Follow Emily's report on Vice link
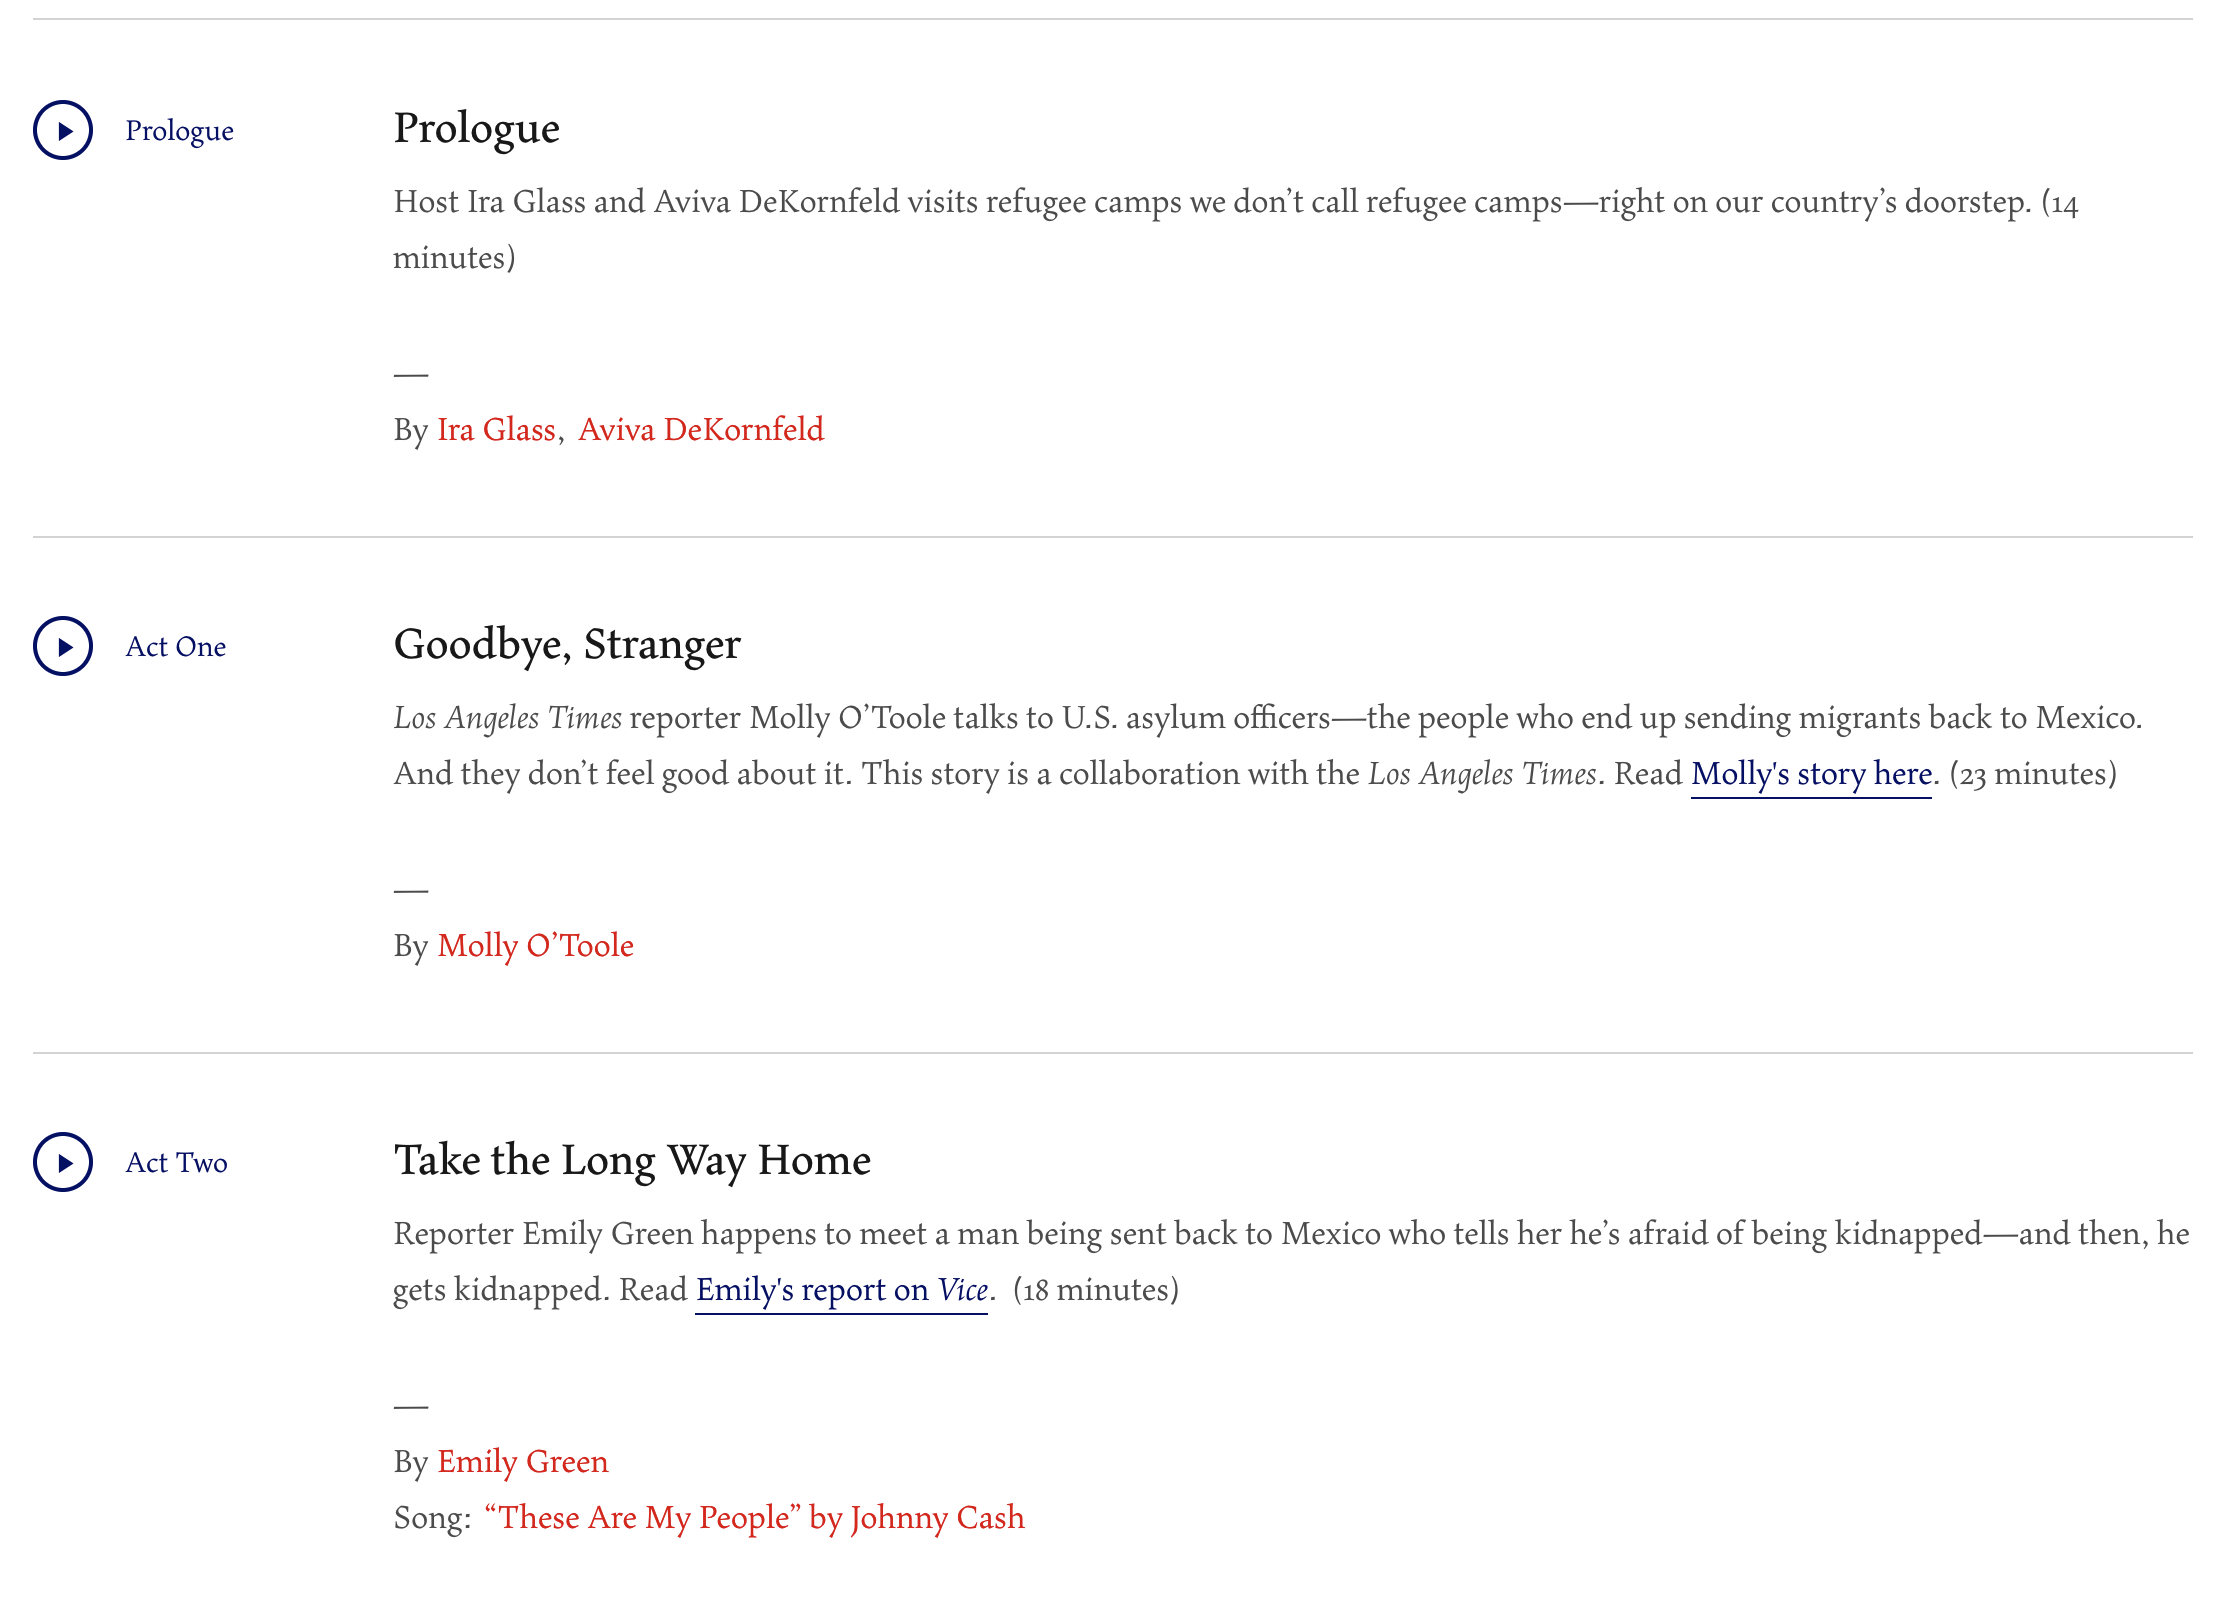The width and height of the screenshot is (2220, 1598). click(x=841, y=1290)
